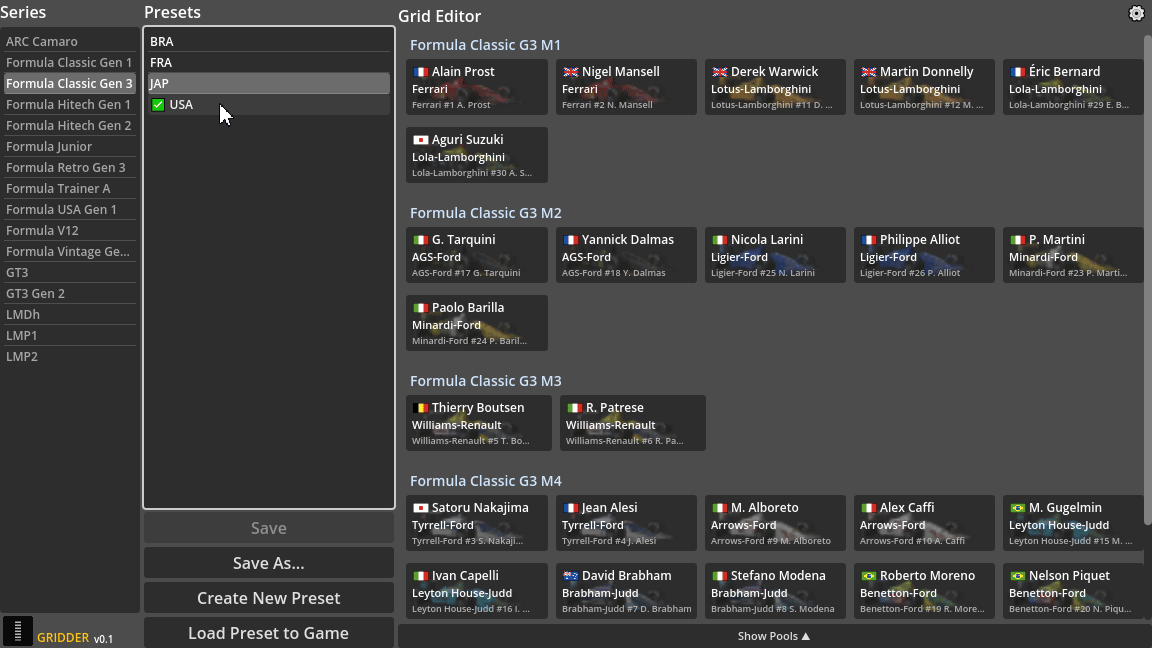Select the FRA preset
This screenshot has height=648, width=1152.
(x=269, y=62)
